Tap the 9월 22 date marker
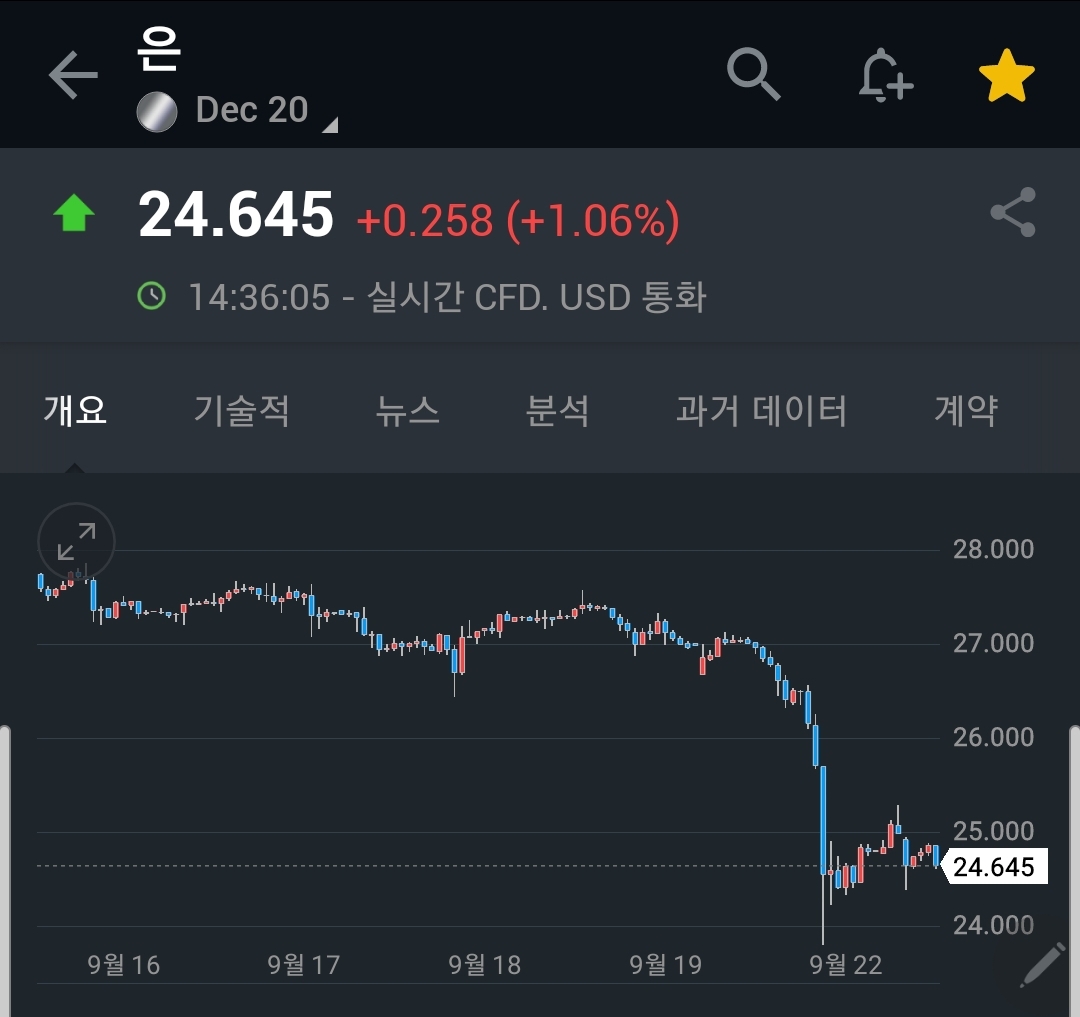This screenshot has height=1017, width=1080. pos(846,965)
